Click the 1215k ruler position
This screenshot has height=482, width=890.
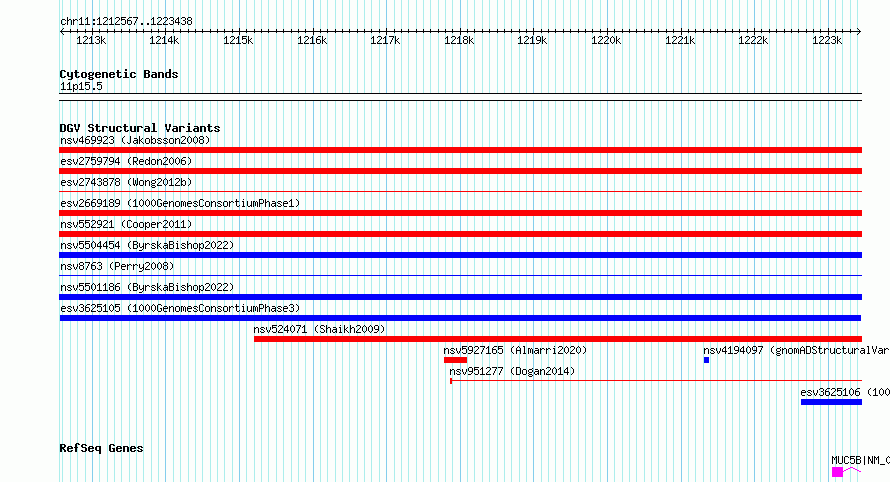click(238, 40)
